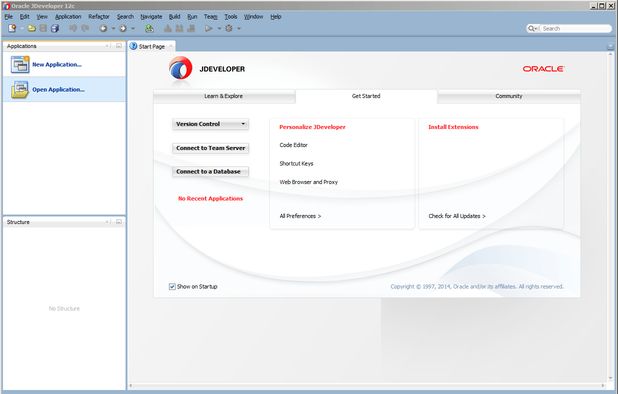
Task: Click the Open Application folder icon
Action: coord(20,89)
